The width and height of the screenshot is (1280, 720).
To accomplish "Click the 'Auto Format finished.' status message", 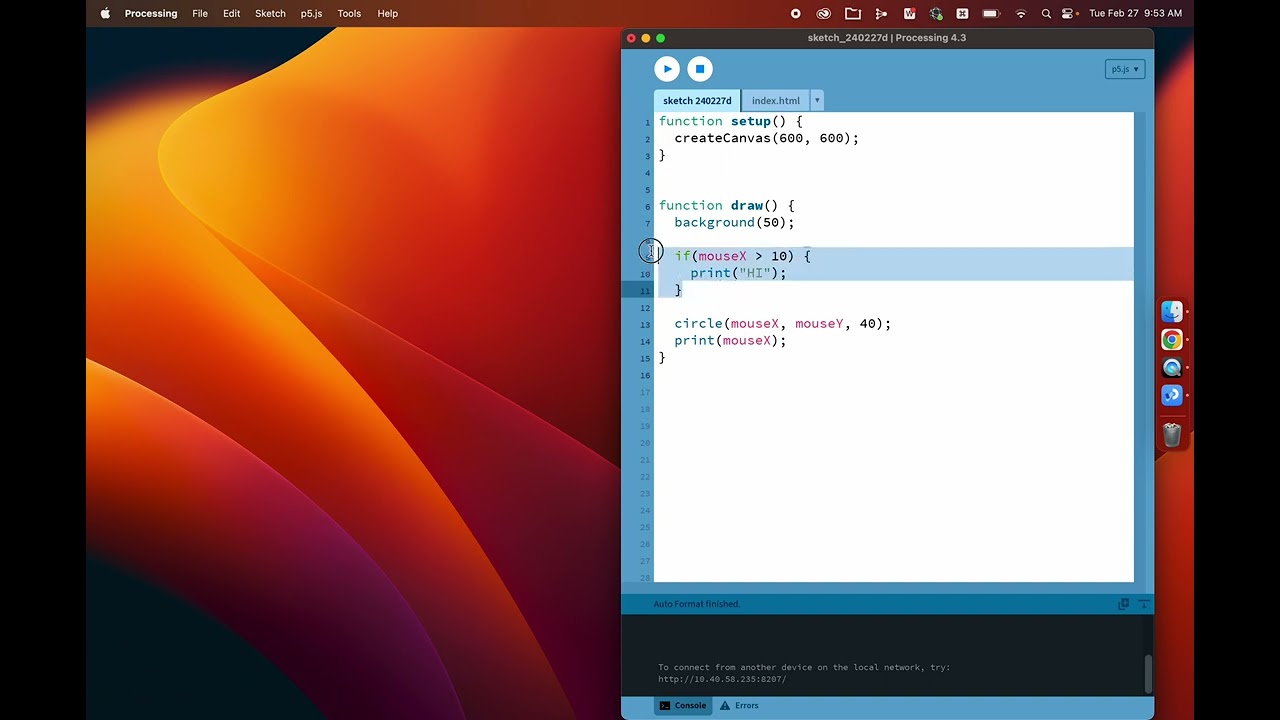I will coord(697,604).
